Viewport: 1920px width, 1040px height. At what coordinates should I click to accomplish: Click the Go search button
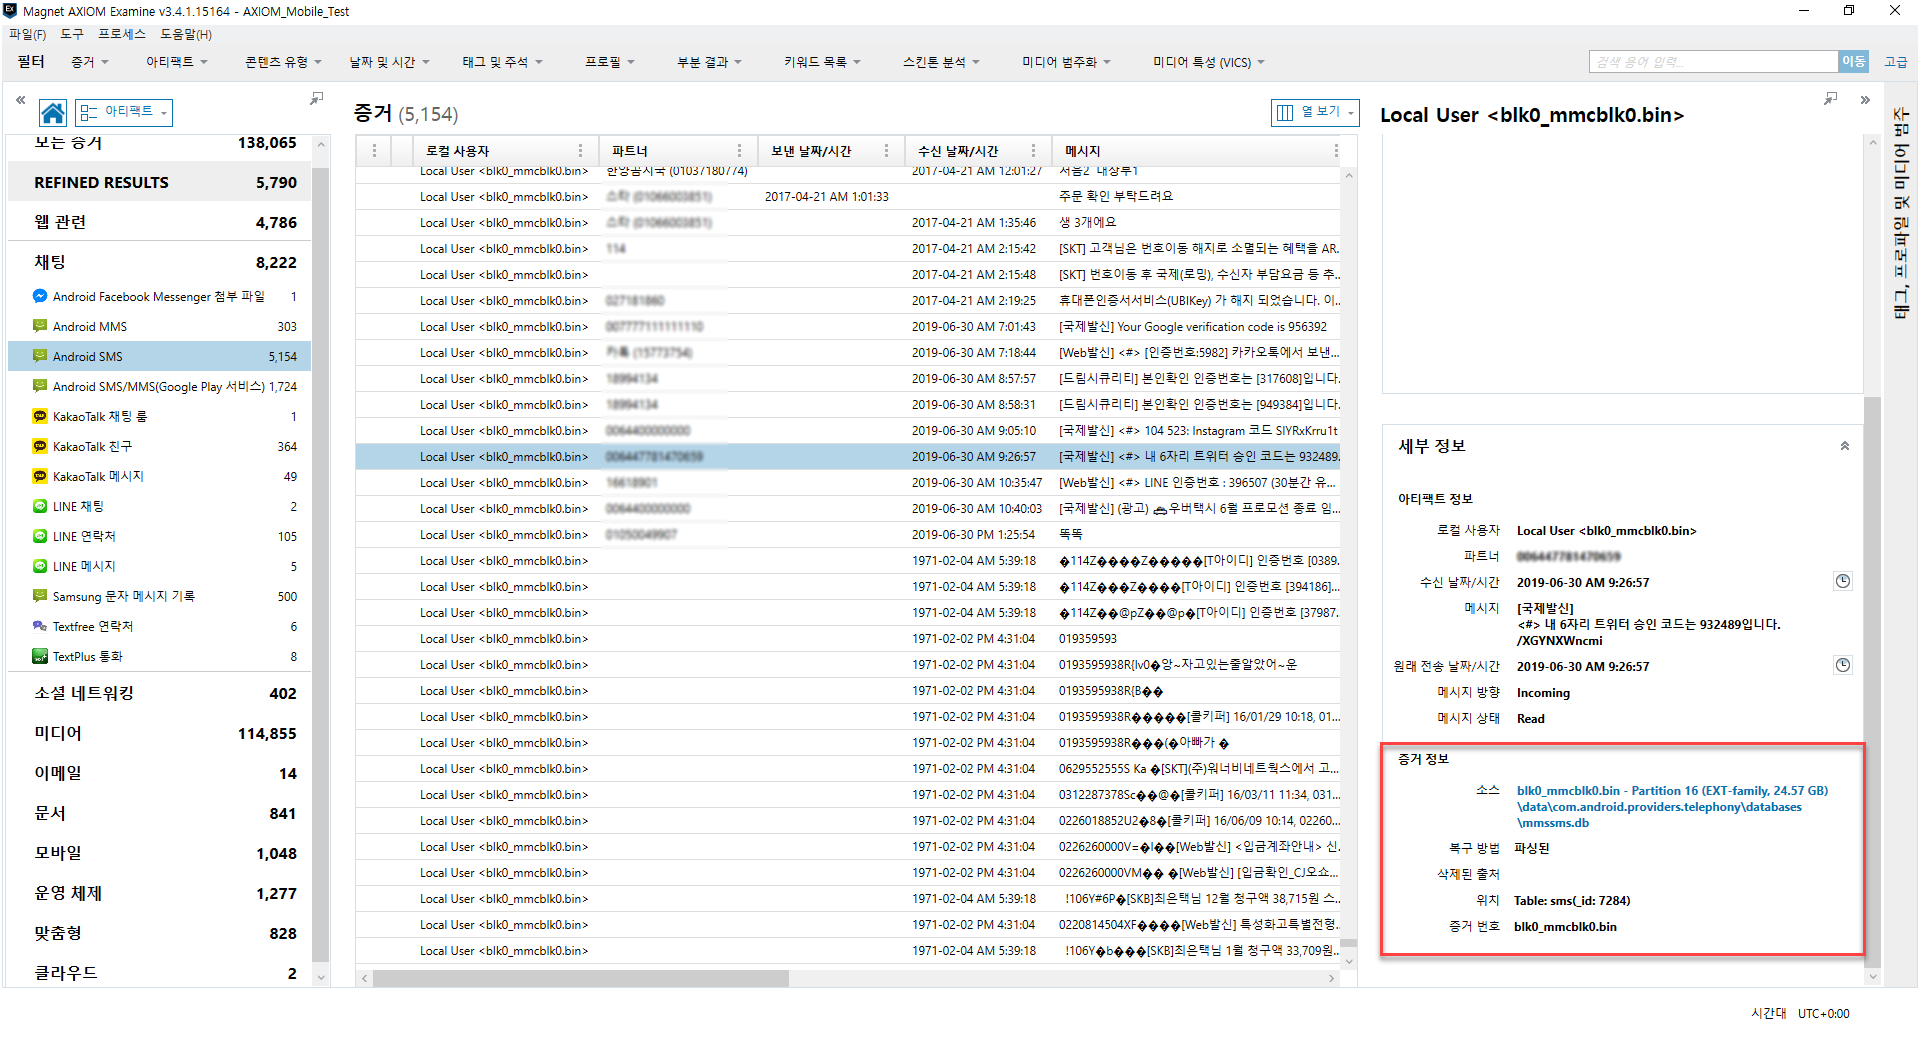(1853, 62)
